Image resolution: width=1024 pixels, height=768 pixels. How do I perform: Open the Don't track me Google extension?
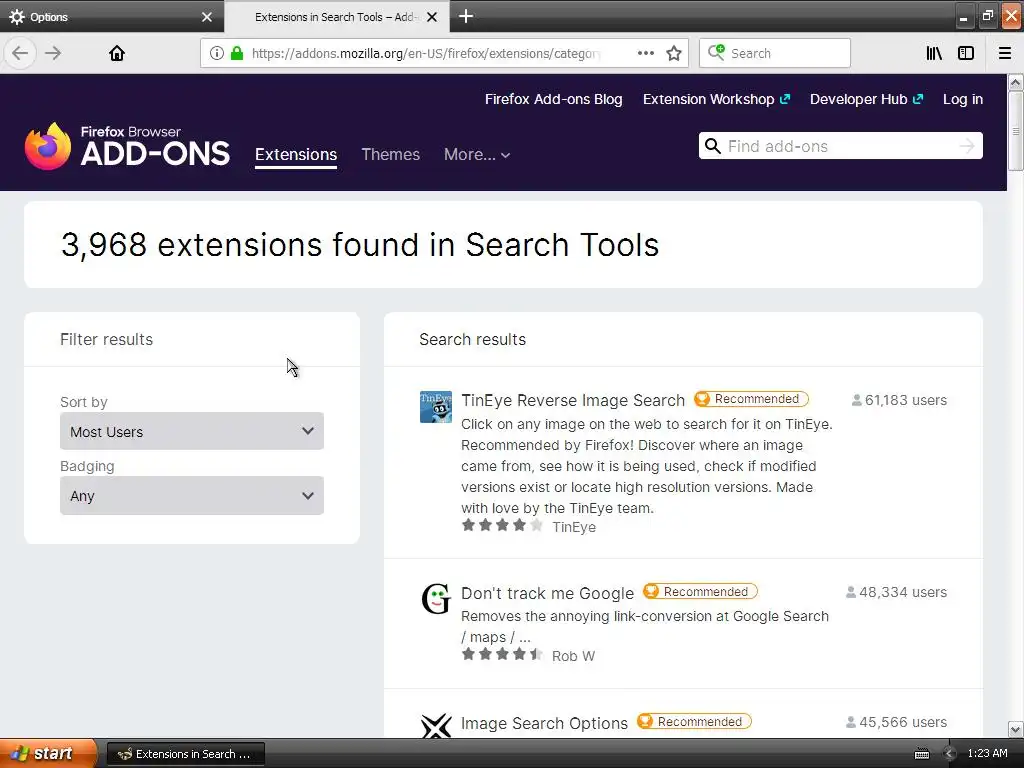[x=547, y=593]
